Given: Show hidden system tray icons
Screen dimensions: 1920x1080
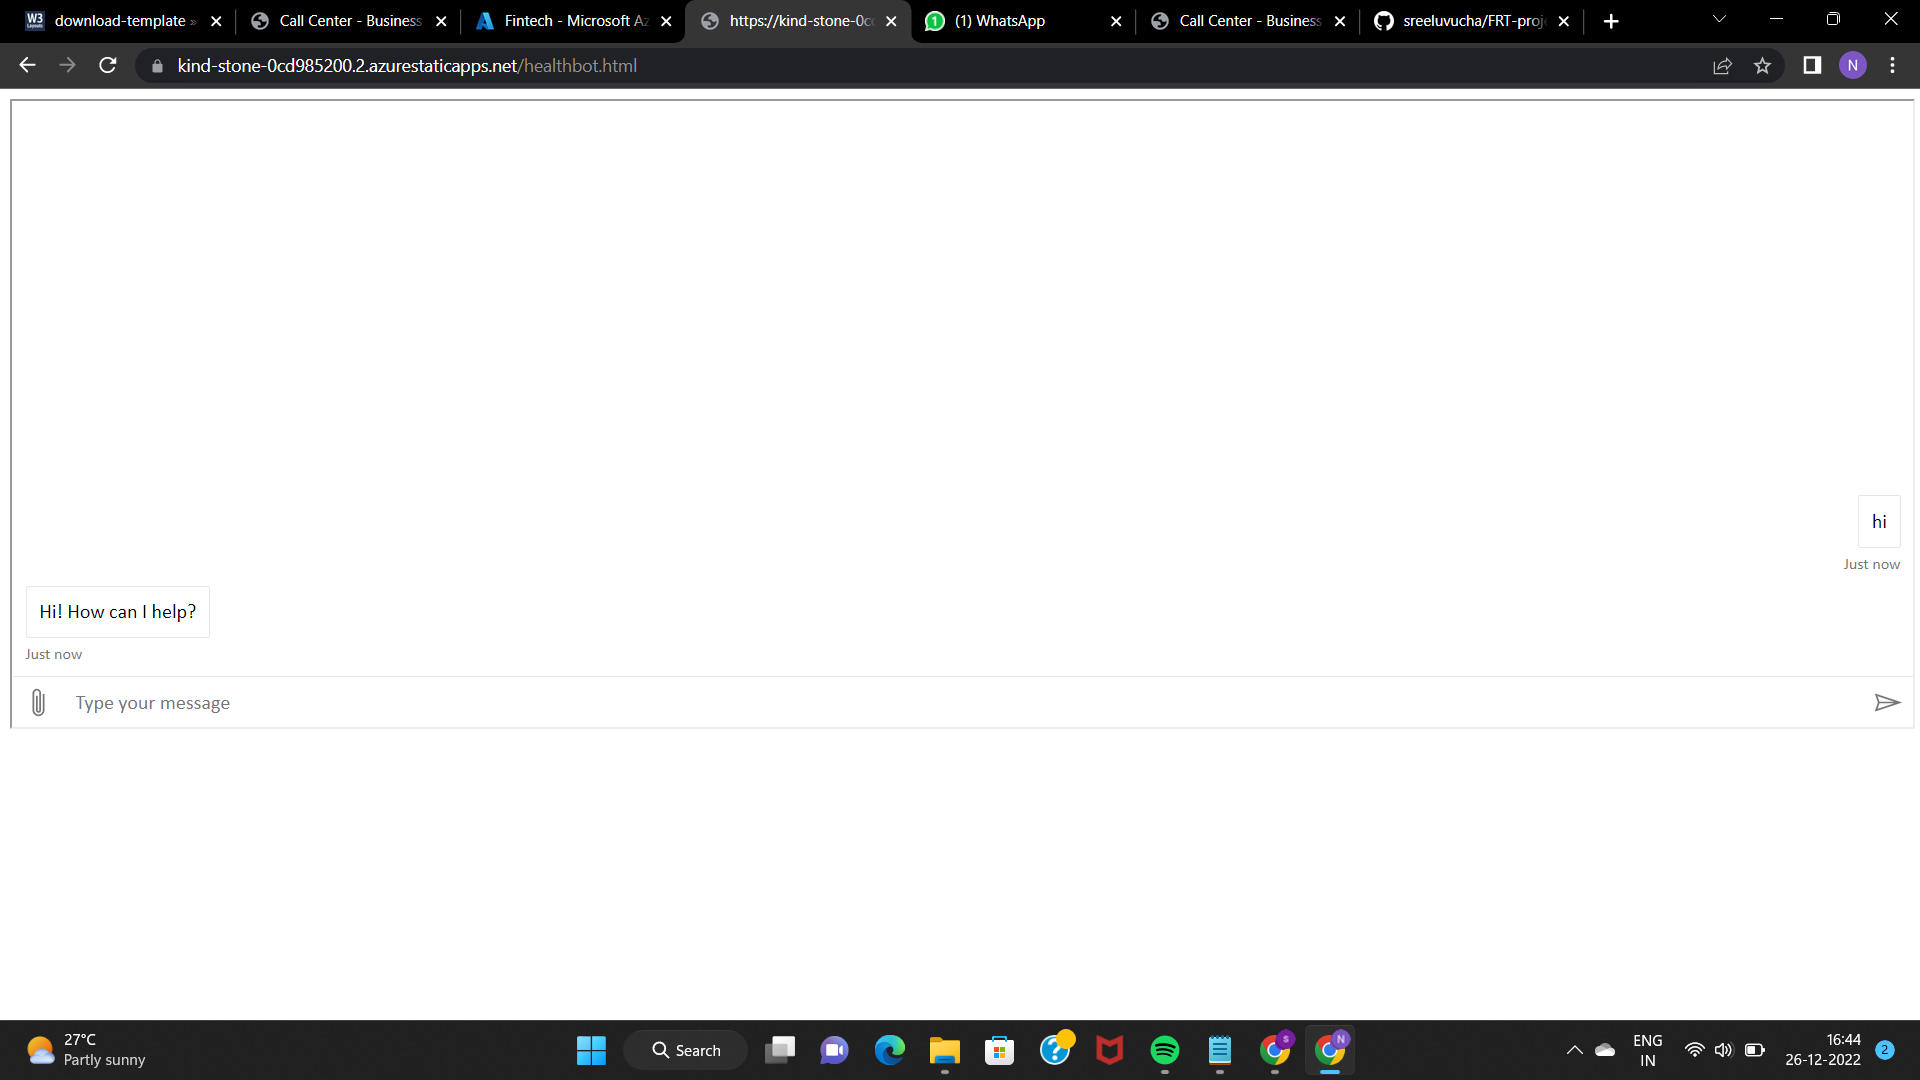Looking at the screenshot, I should click(1574, 1050).
